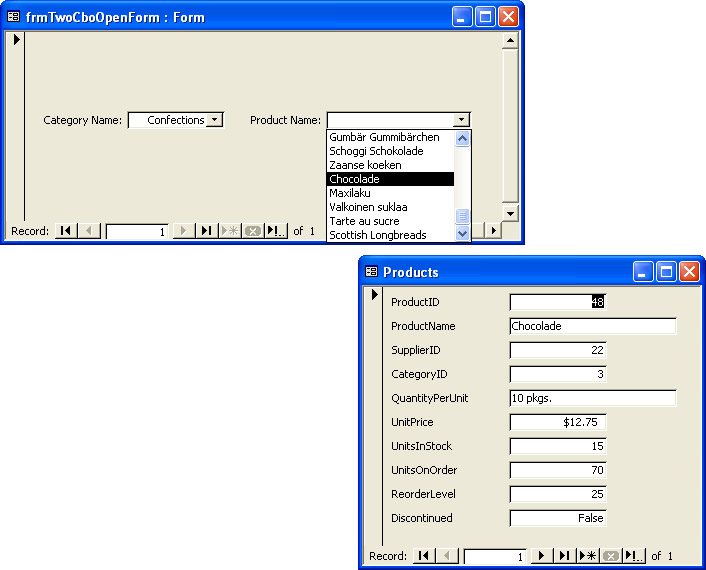This screenshot has height=570, width=706.
Task: Click the Products window title bar icon
Action: click(x=371, y=272)
